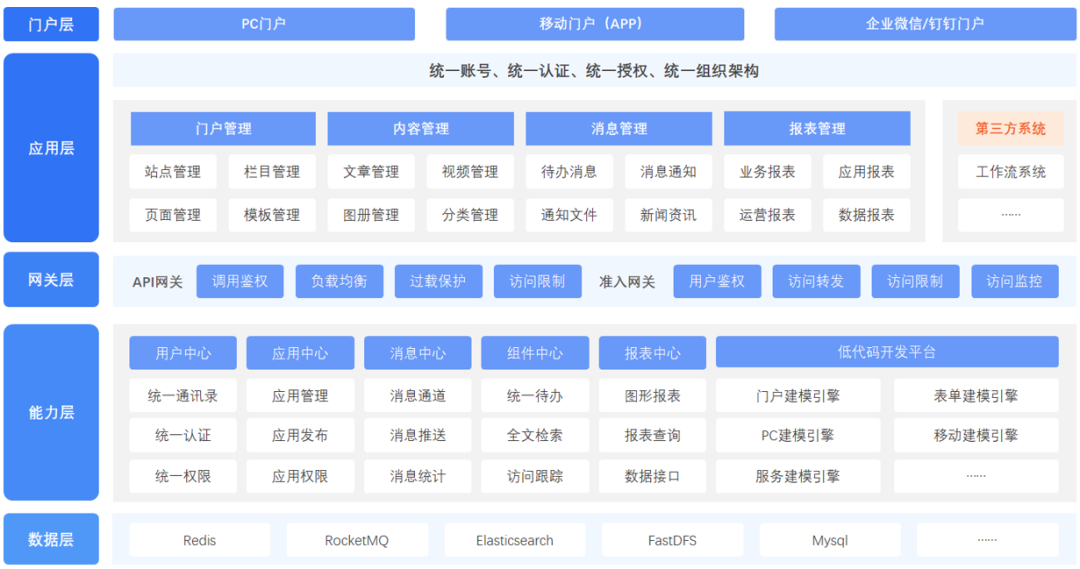
Task: Select the 新闻资讯 box
Action: pos(668,215)
